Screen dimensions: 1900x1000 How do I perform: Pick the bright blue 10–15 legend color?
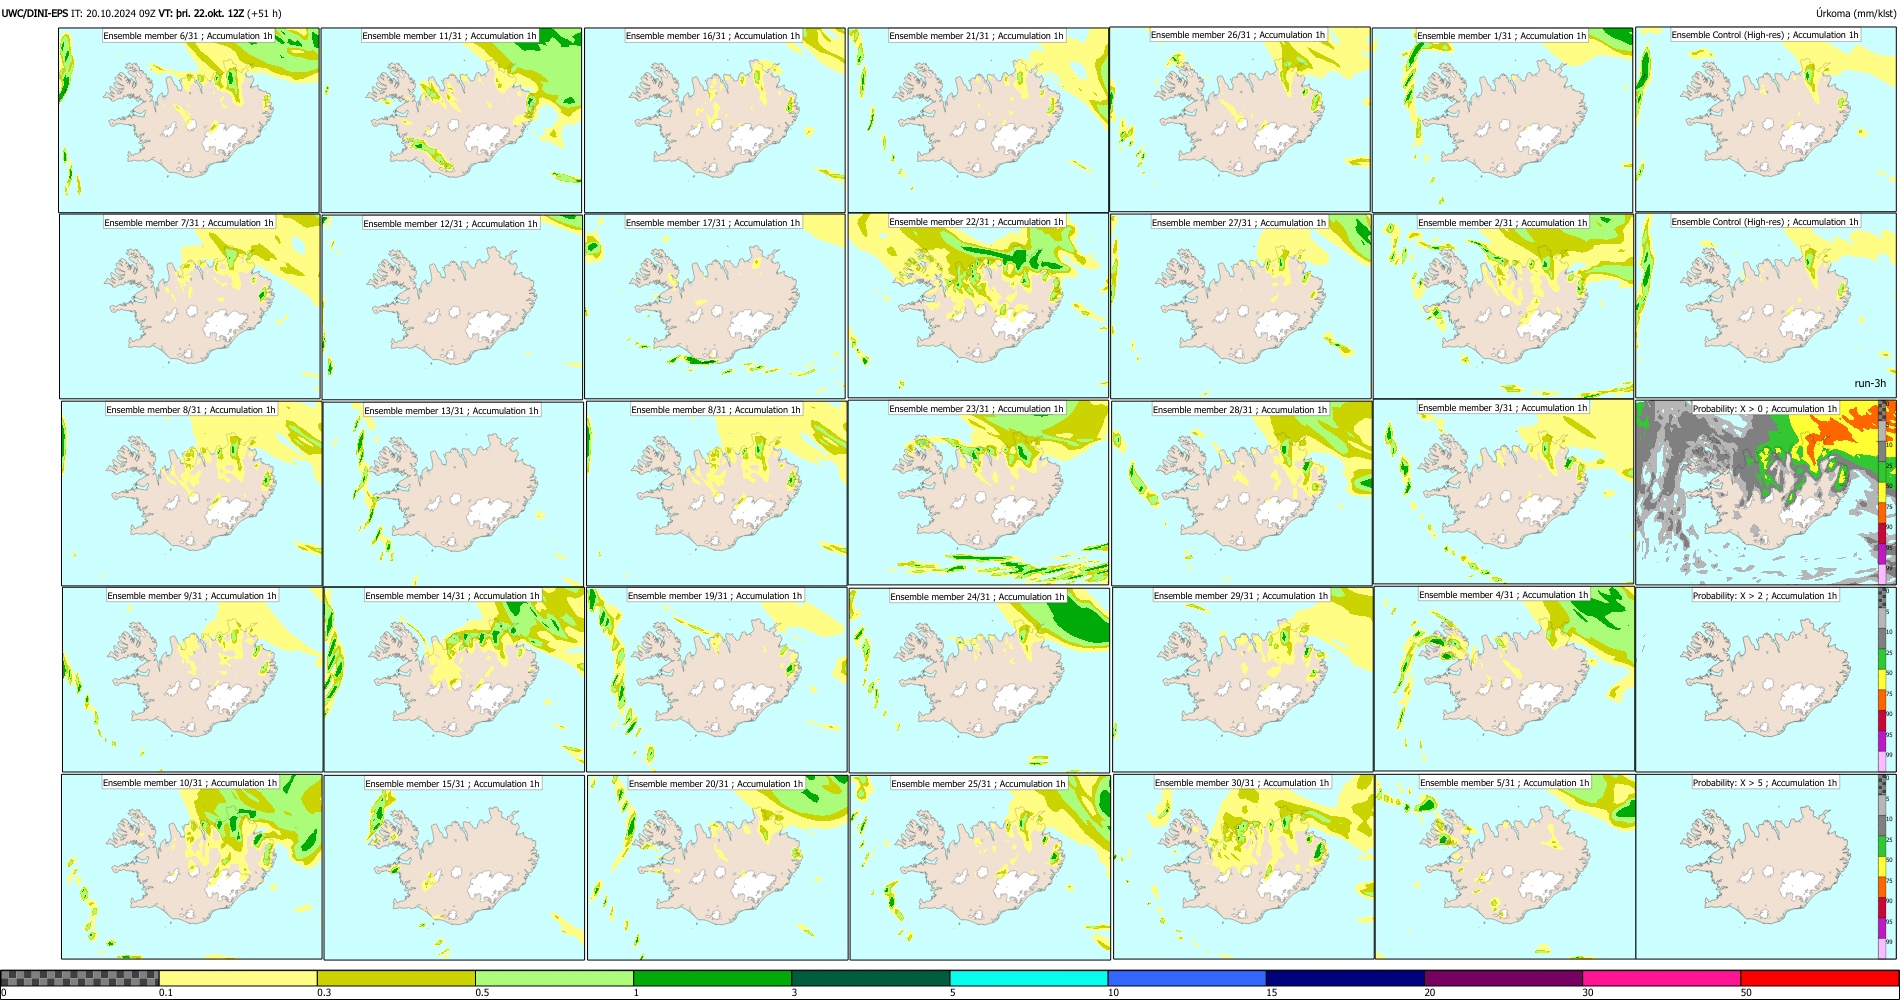pyautogui.click(x=1187, y=978)
